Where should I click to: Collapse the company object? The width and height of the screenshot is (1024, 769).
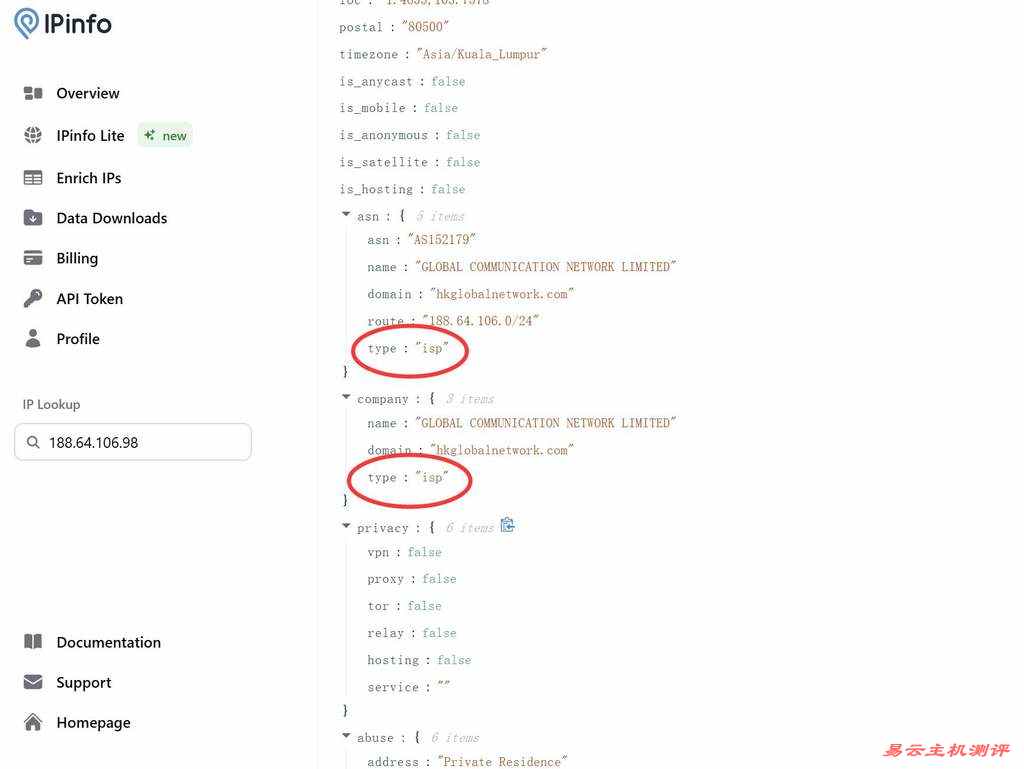click(x=346, y=397)
